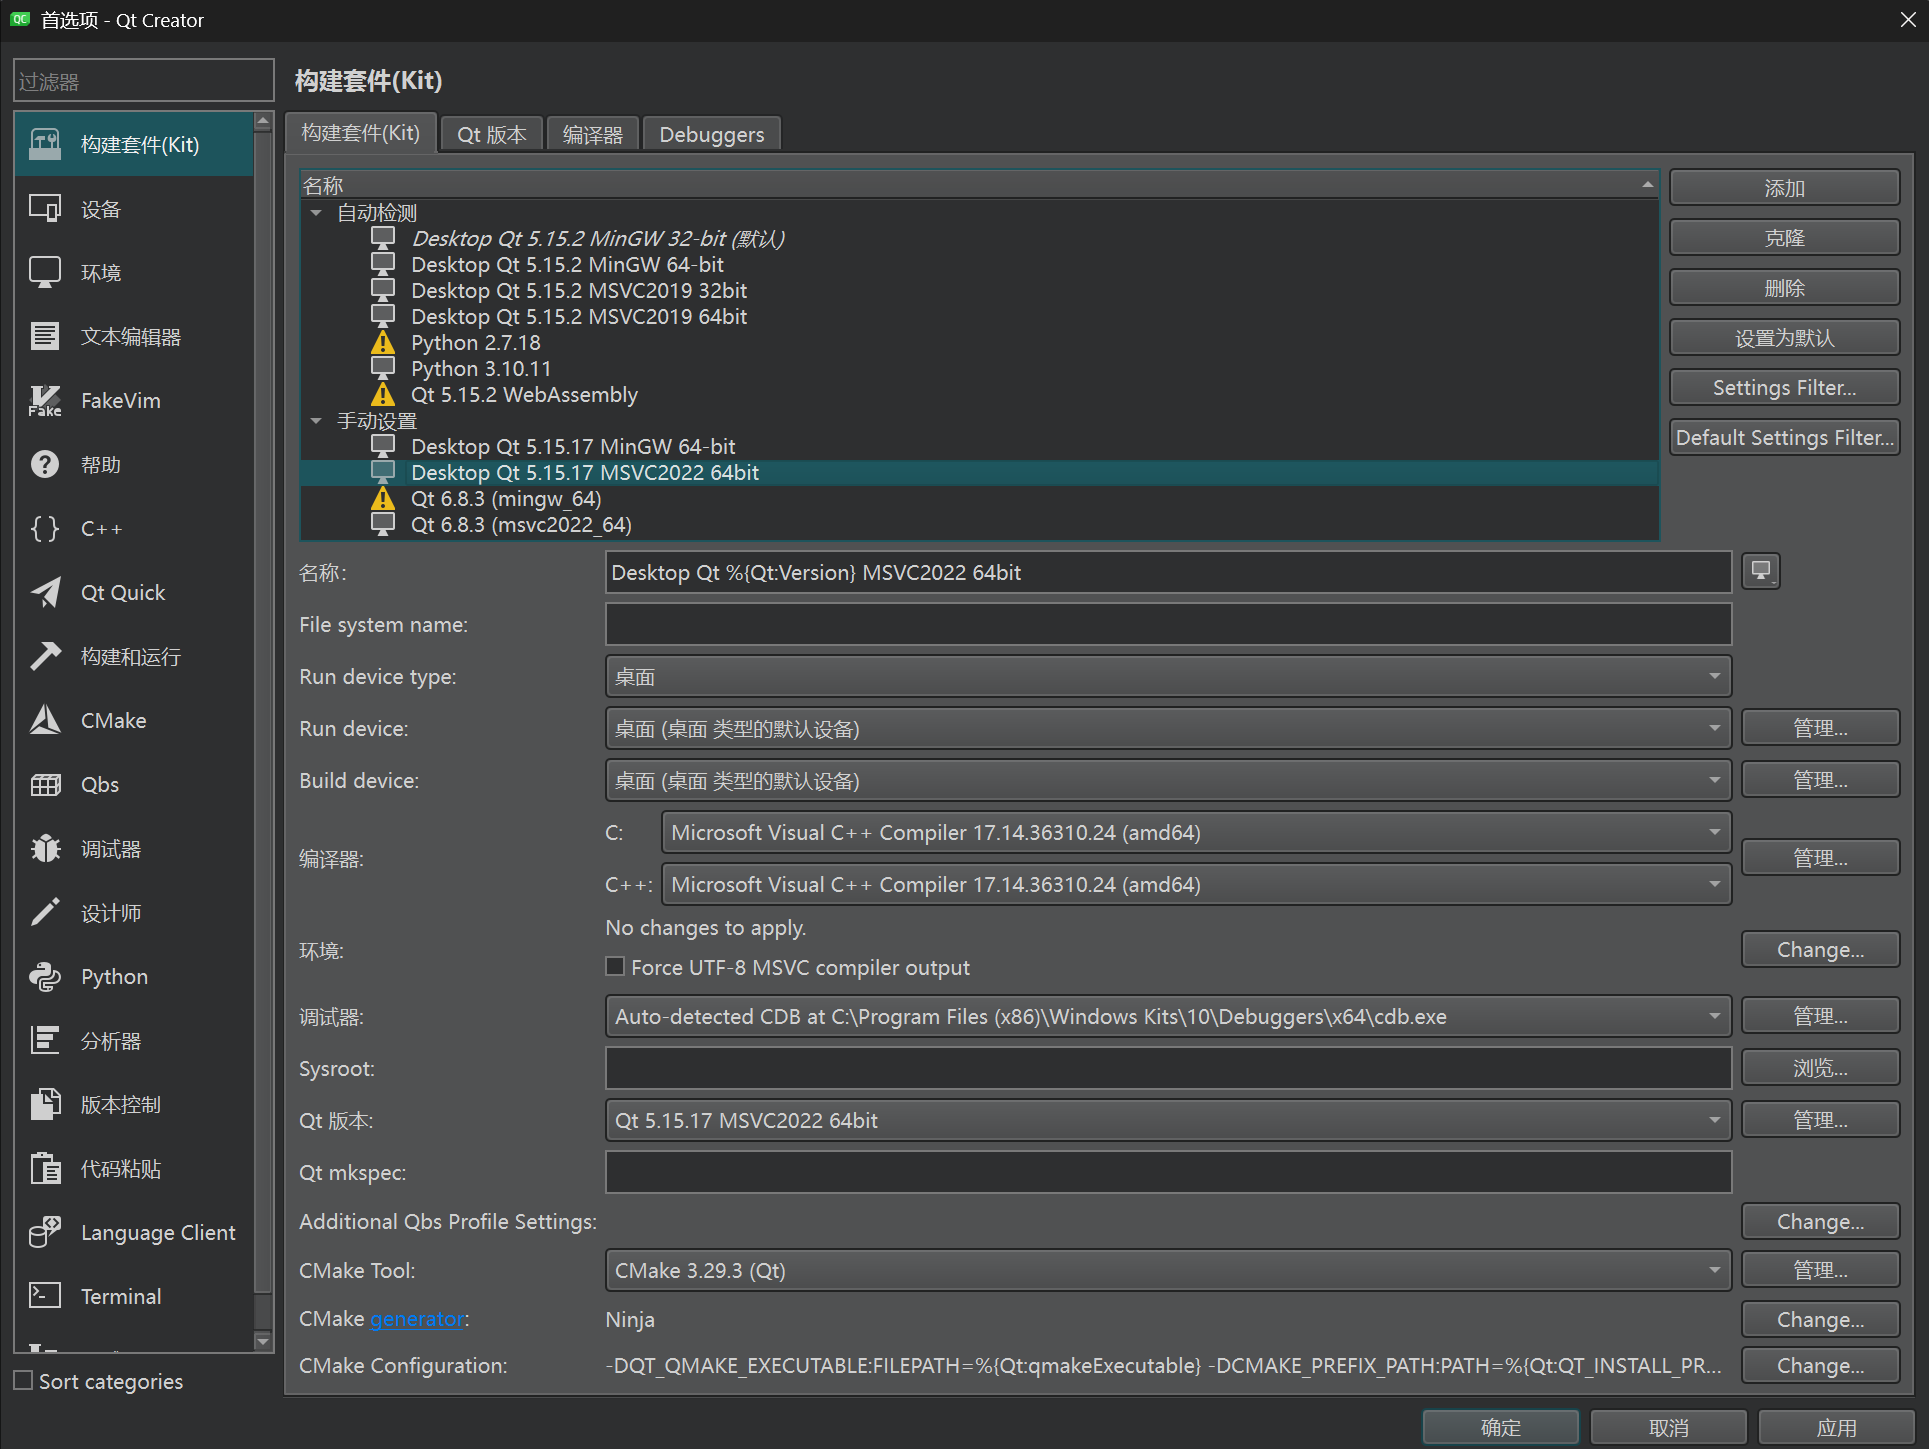Collapse the 手动设置 tree group

tap(316, 421)
